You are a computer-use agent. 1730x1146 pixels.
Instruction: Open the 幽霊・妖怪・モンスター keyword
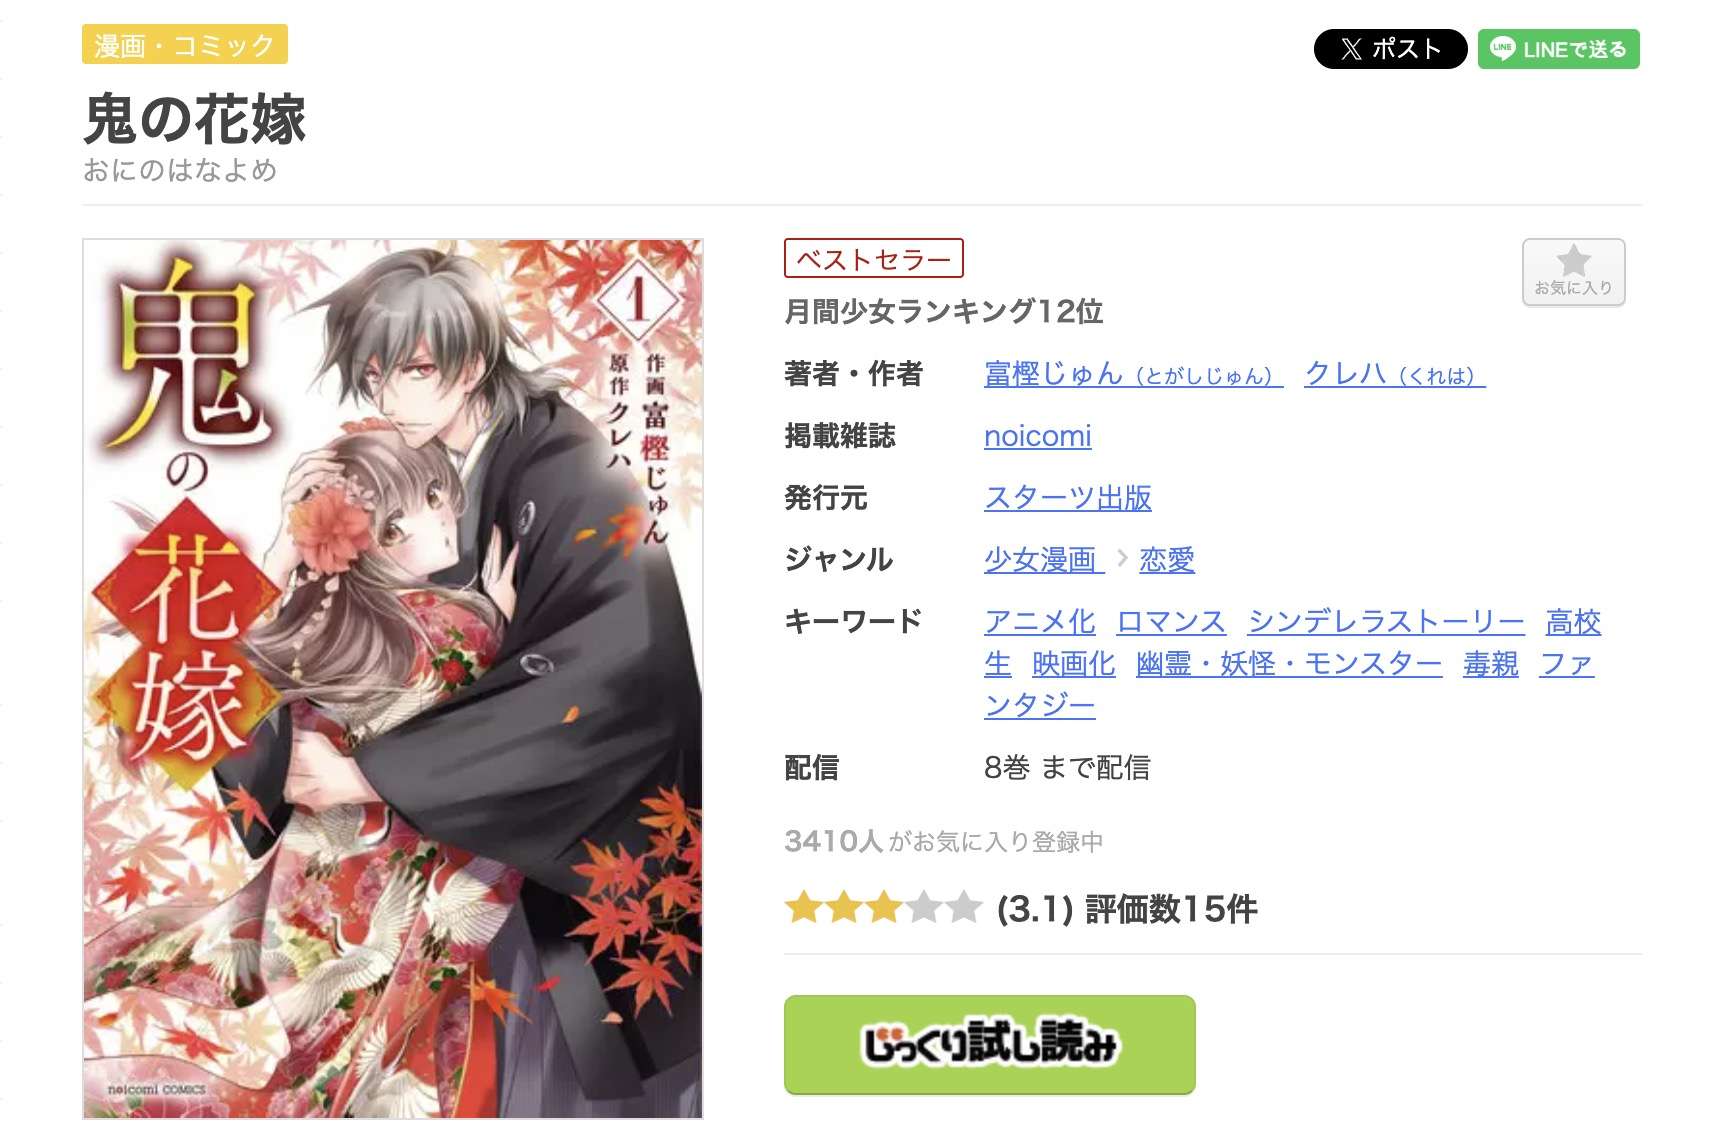point(1289,664)
